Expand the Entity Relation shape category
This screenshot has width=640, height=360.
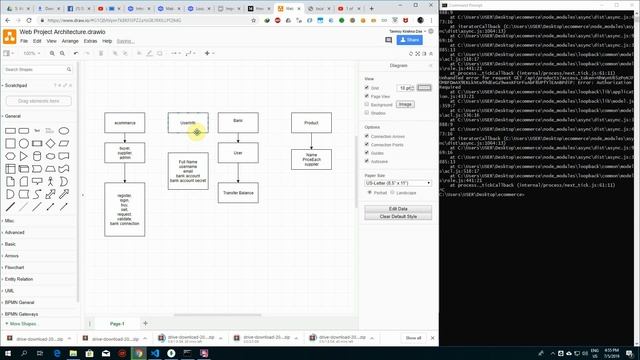pos(18,279)
